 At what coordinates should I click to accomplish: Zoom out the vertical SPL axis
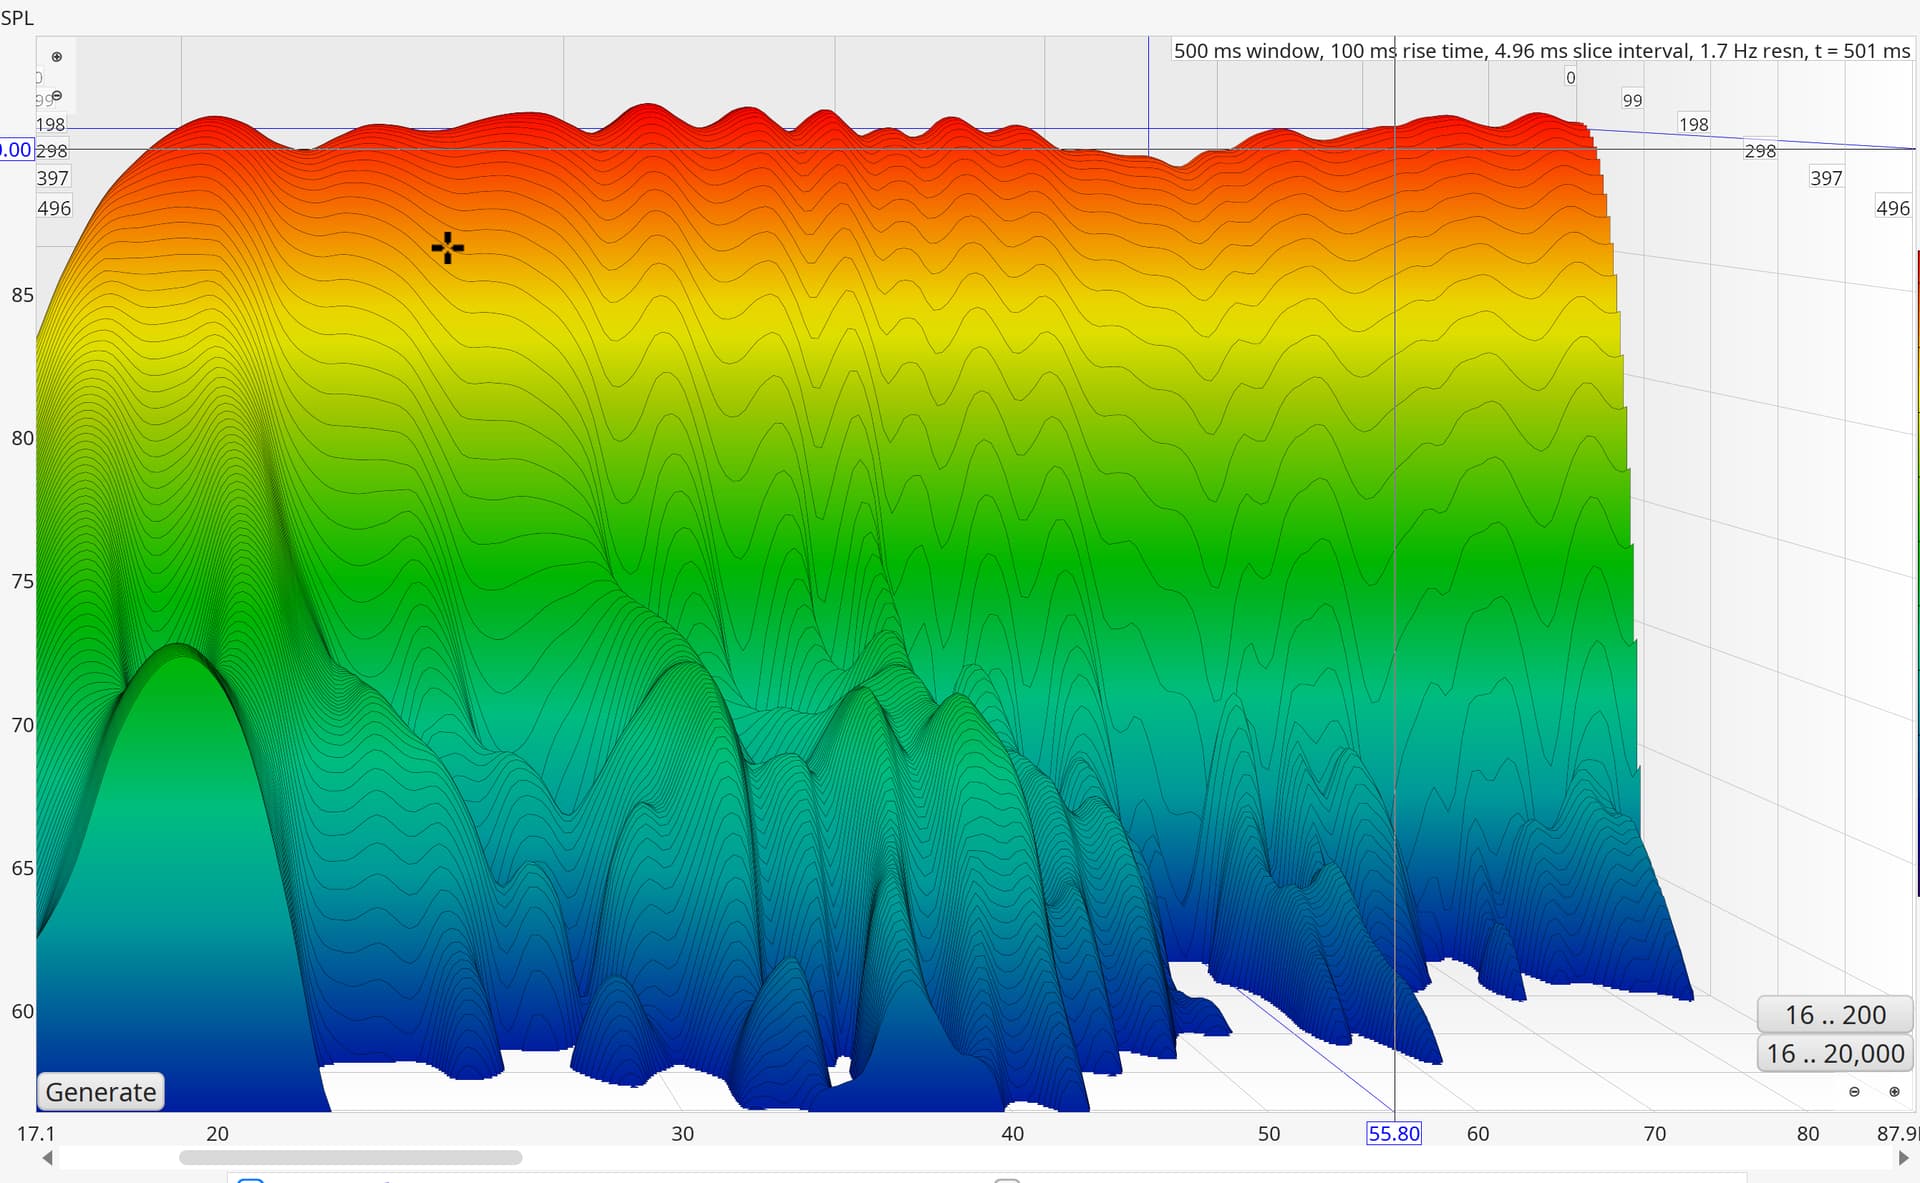click(x=57, y=96)
